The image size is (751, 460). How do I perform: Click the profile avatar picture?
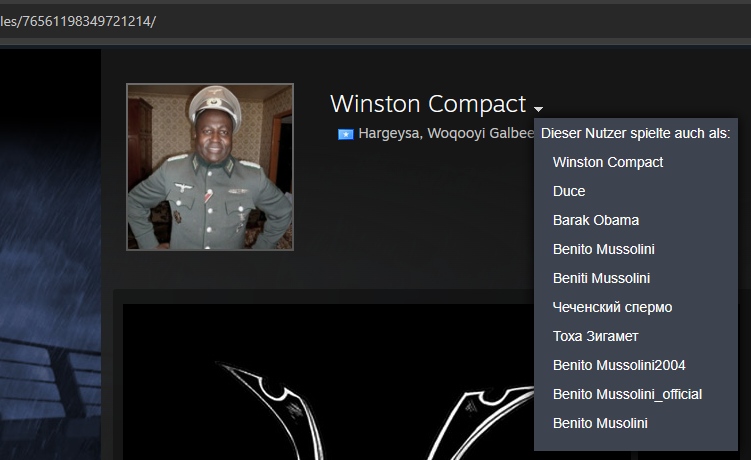point(210,166)
